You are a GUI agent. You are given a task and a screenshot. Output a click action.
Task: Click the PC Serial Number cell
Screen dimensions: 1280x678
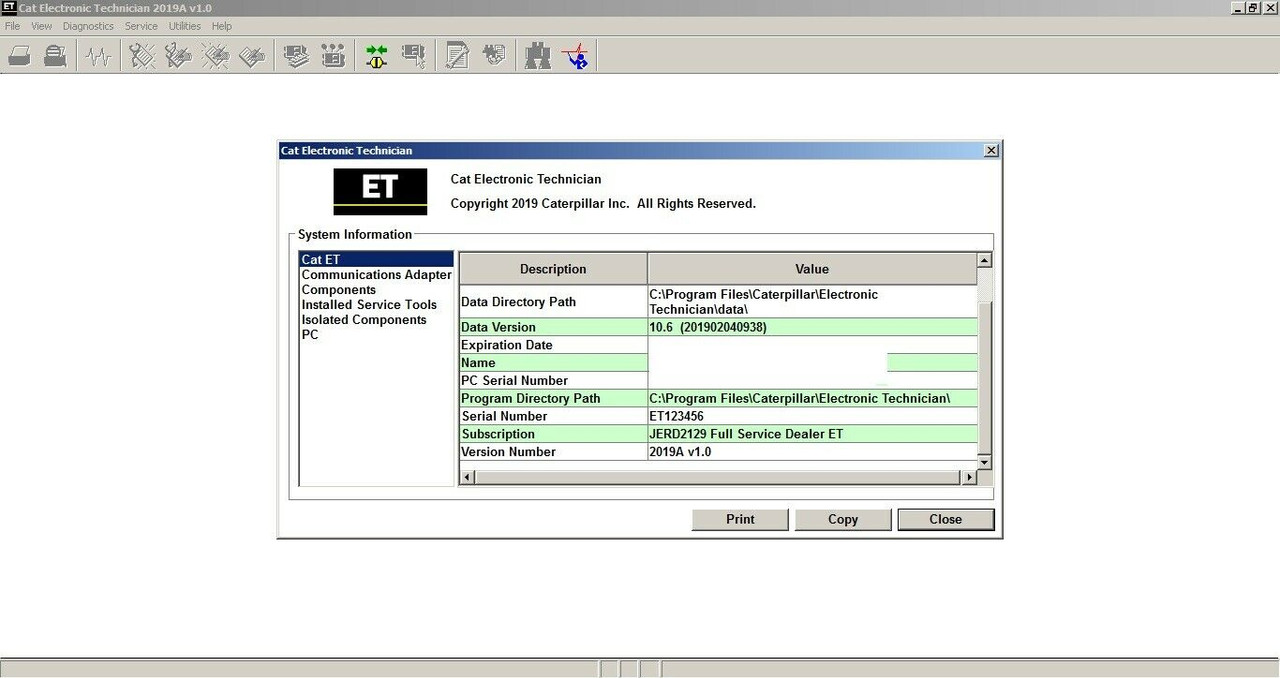tap(553, 380)
